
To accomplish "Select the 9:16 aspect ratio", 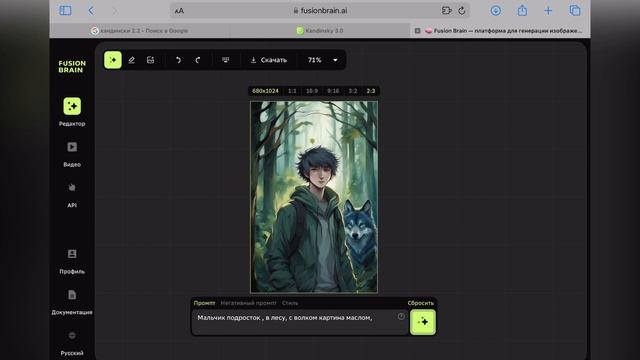I will coord(333,91).
